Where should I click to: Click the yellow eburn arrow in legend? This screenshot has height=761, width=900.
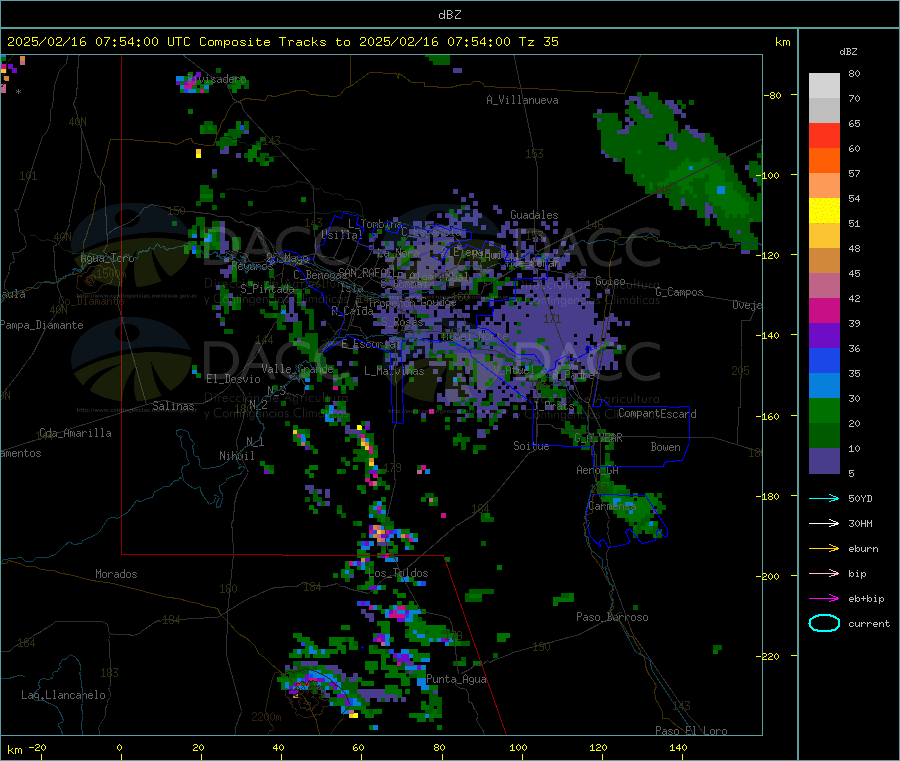pos(824,549)
